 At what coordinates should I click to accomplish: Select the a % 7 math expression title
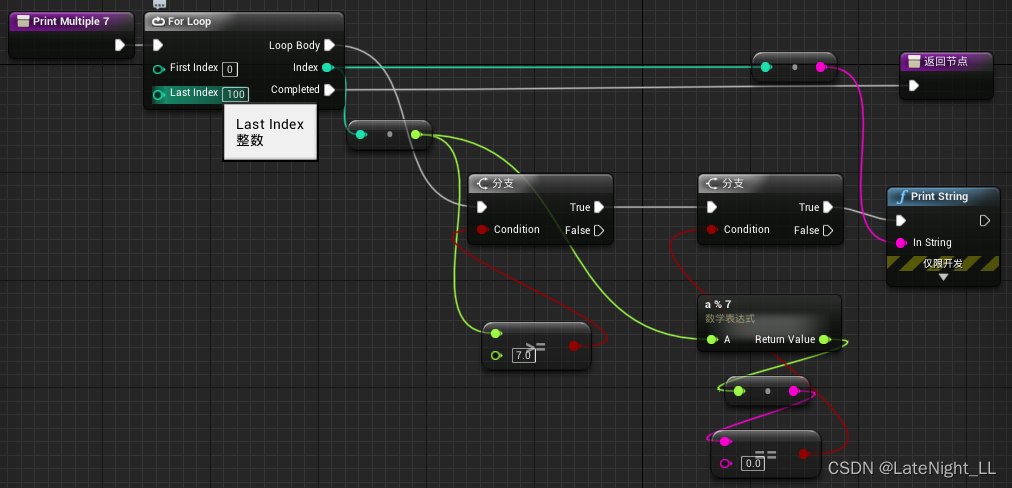click(718, 304)
